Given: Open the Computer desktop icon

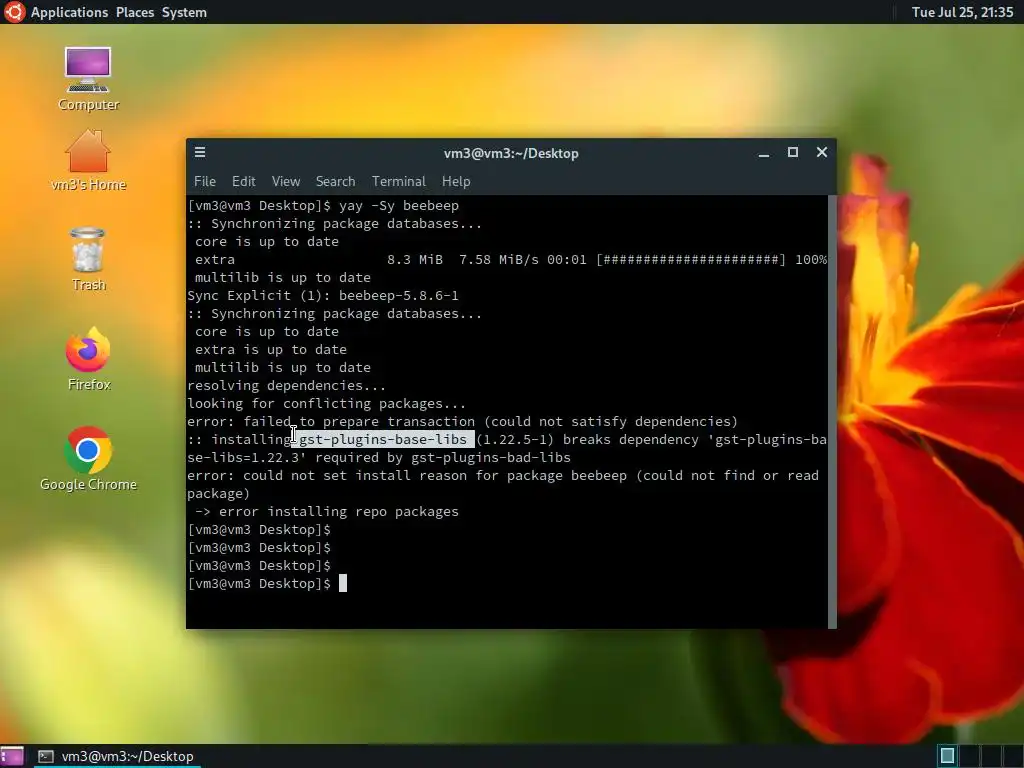Looking at the screenshot, I should (x=88, y=78).
